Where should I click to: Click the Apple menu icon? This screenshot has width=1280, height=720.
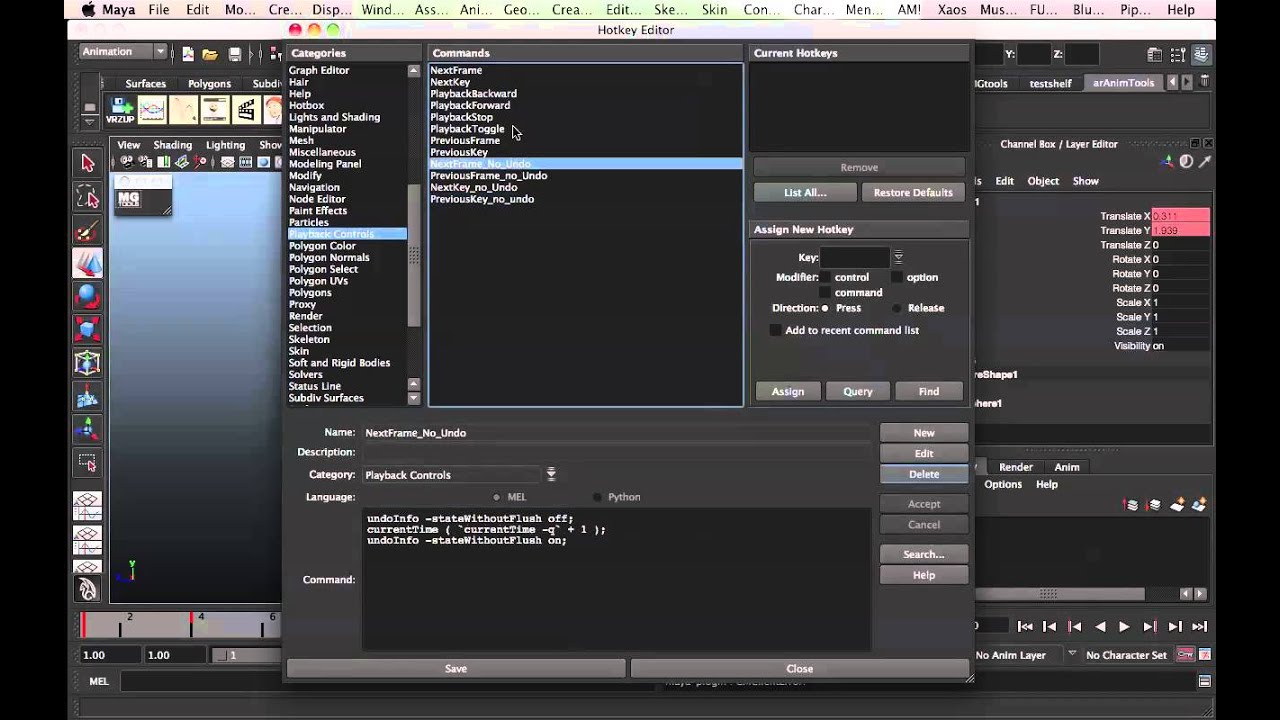(88, 10)
